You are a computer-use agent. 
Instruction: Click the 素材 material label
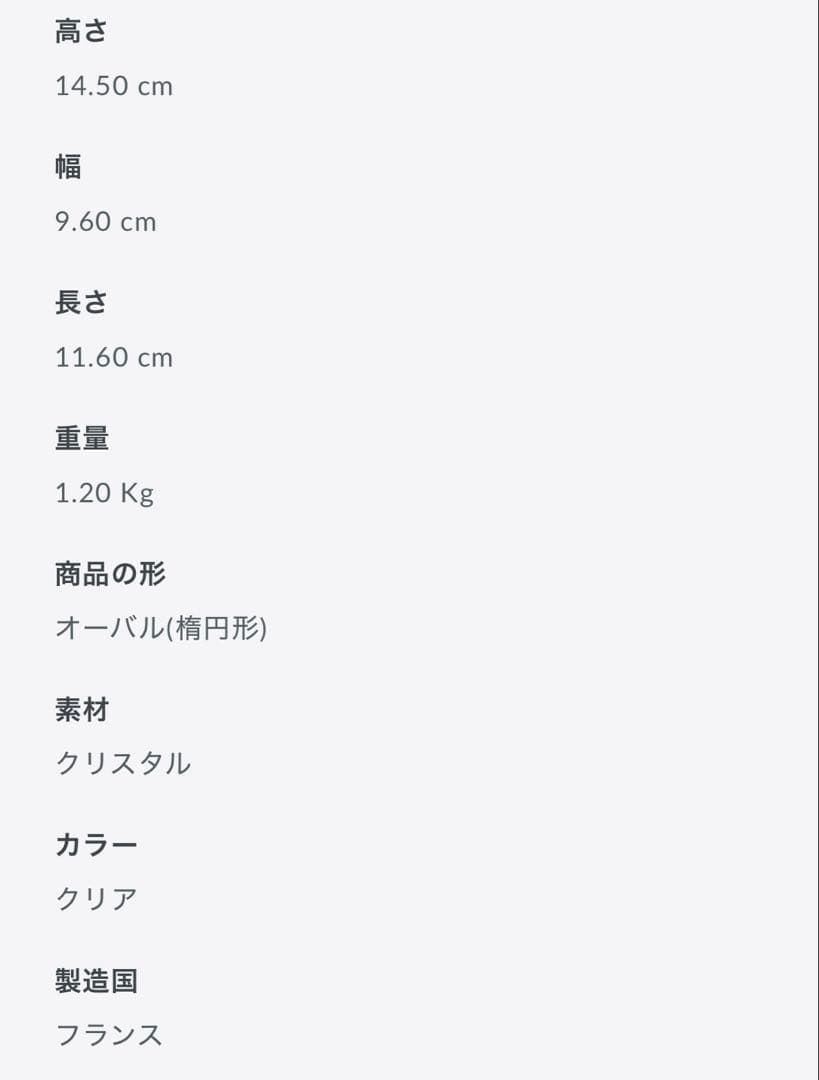tap(82, 710)
